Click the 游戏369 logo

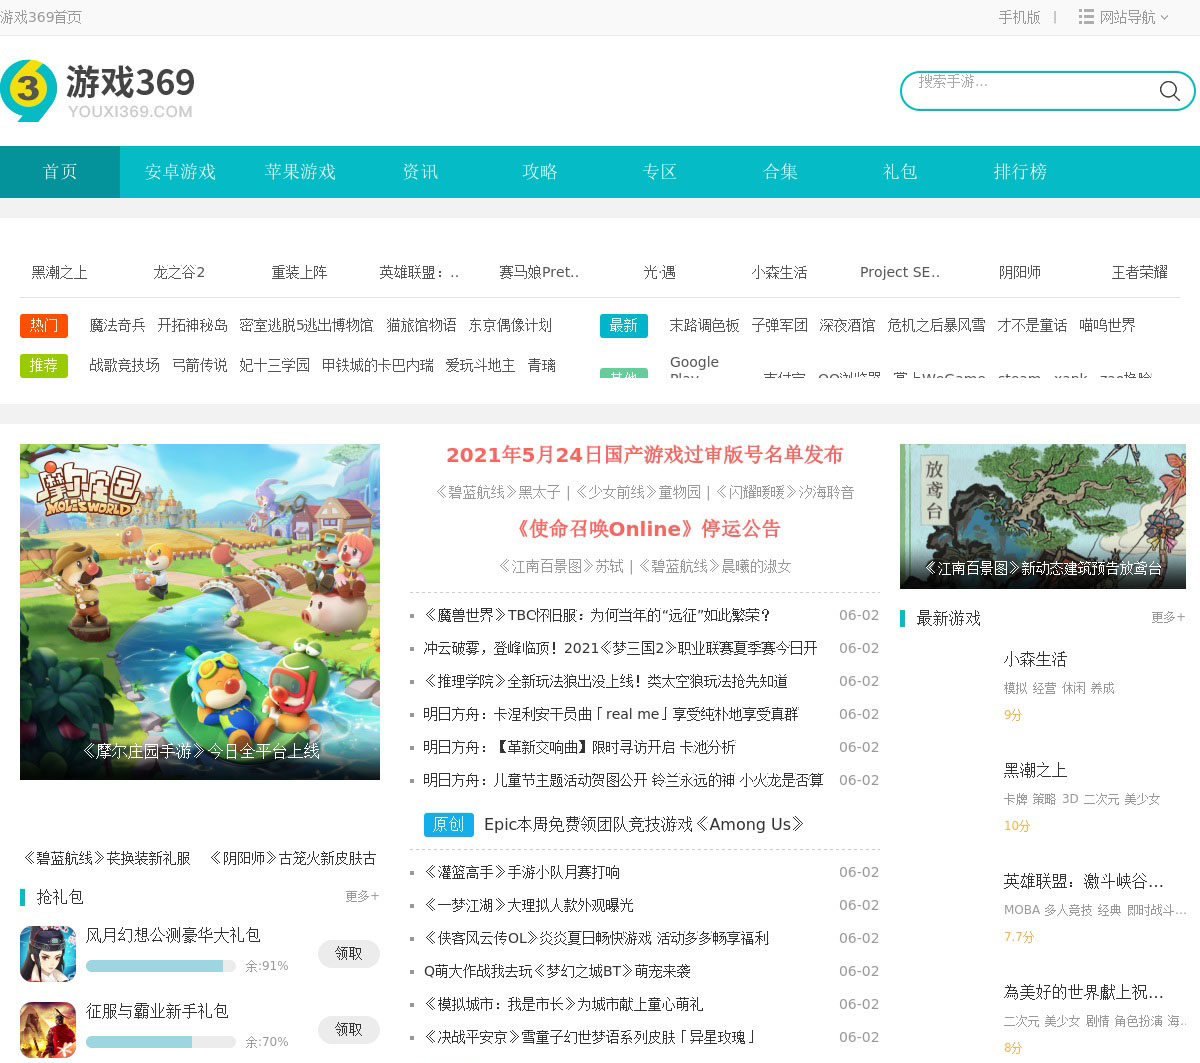click(x=98, y=91)
